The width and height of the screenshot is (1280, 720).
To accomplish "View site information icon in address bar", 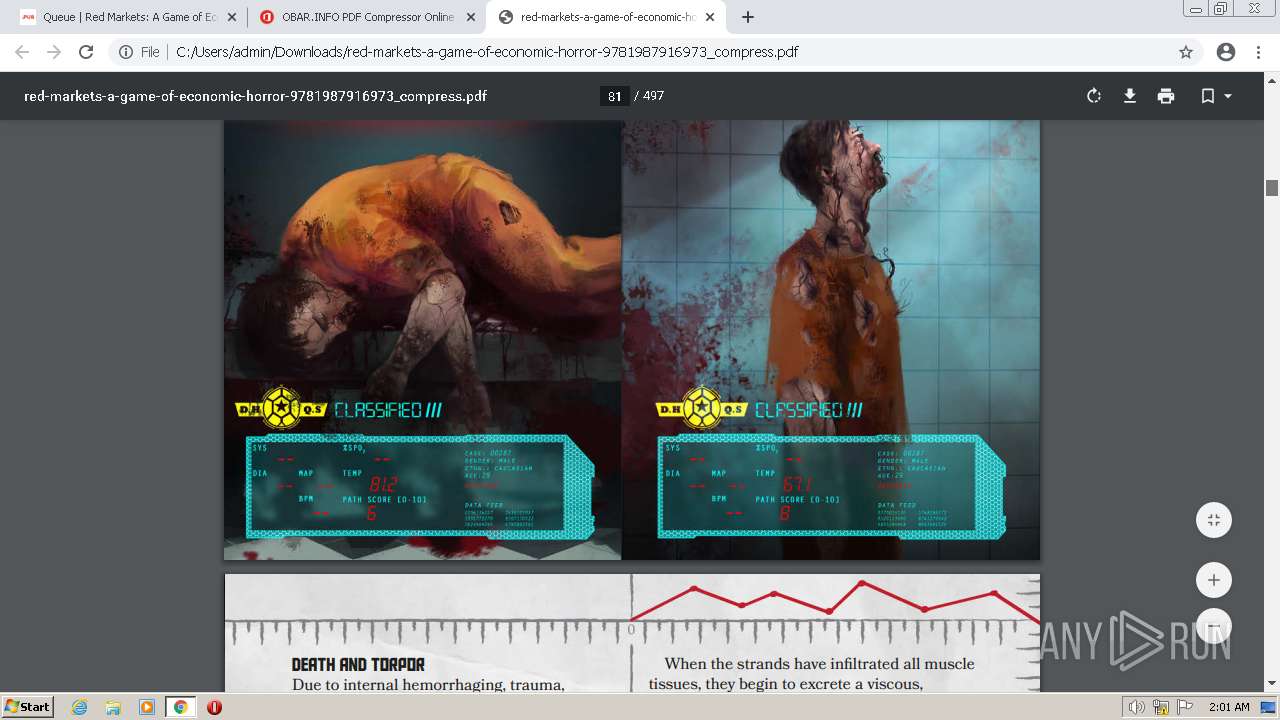I will (x=126, y=52).
